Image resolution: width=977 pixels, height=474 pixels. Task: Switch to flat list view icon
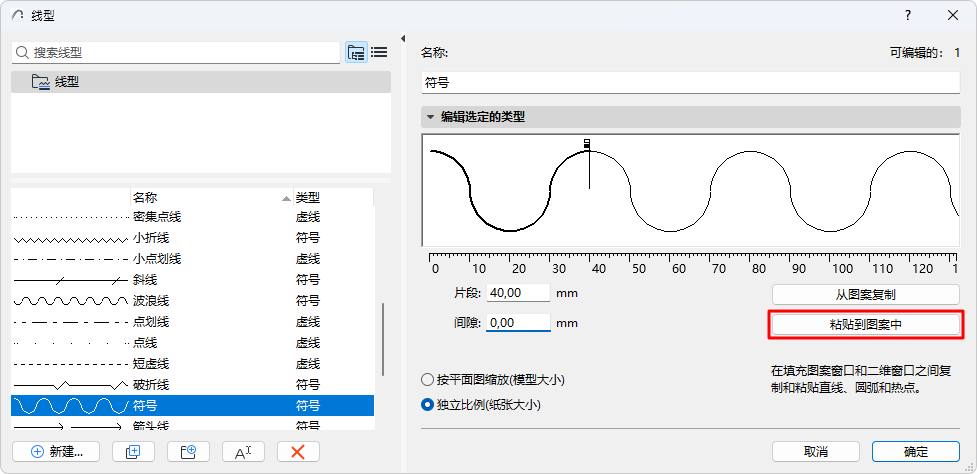[379, 52]
